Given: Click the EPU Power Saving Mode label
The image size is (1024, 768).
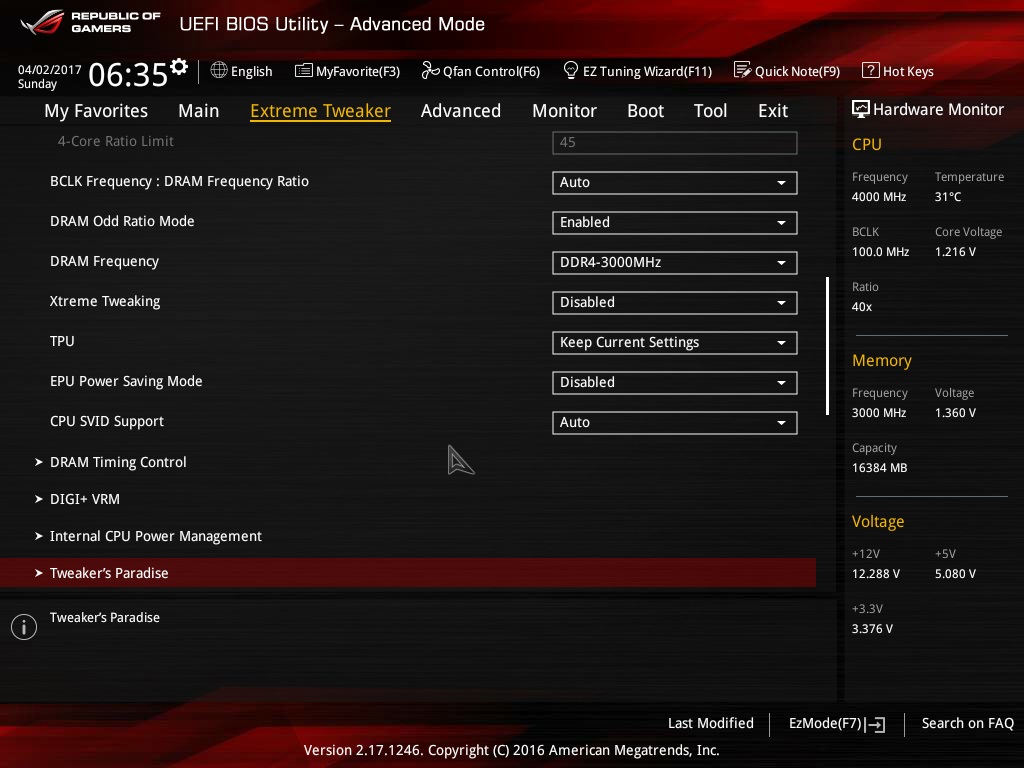Looking at the screenshot, I should 126,381.
